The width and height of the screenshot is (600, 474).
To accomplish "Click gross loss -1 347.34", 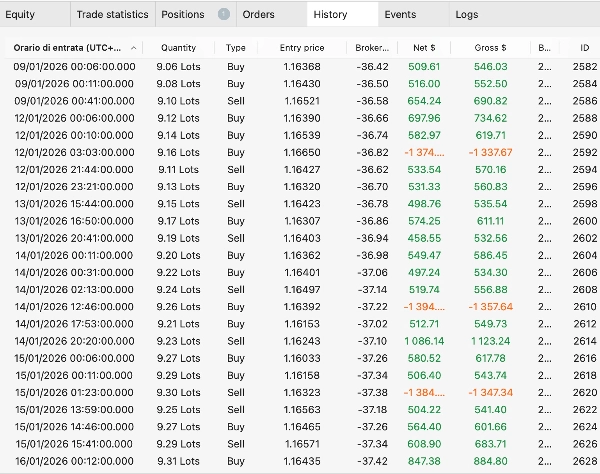I will pos(490,393).
